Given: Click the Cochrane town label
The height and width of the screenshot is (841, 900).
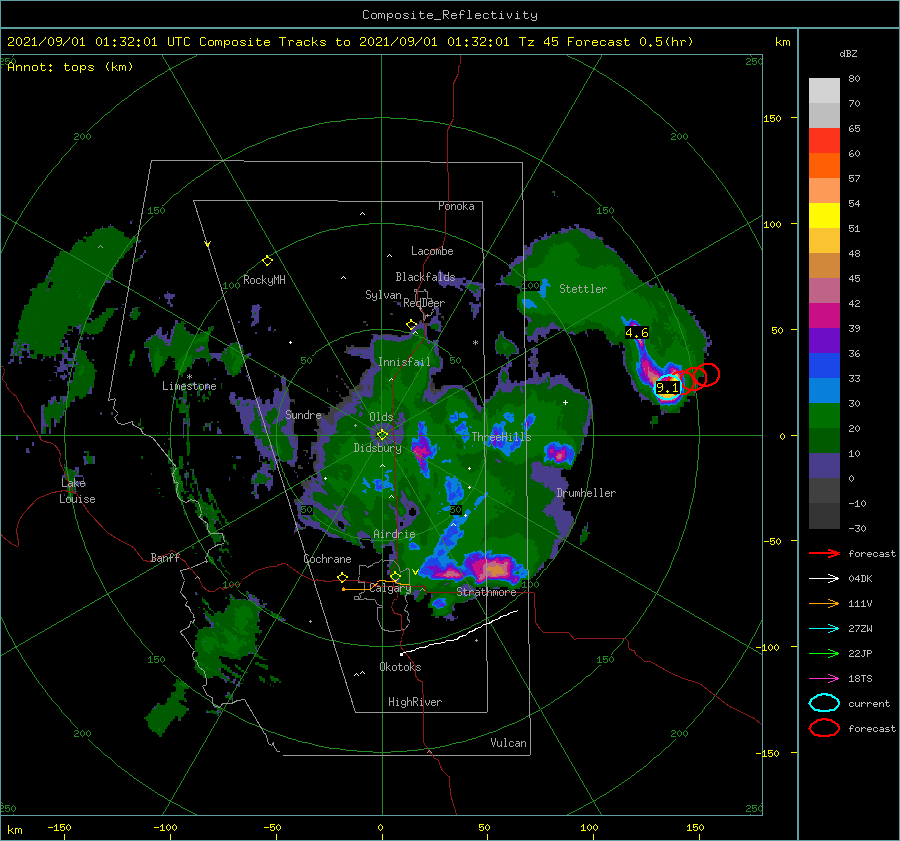Looking at the screenshot, I should coord(327,559).
